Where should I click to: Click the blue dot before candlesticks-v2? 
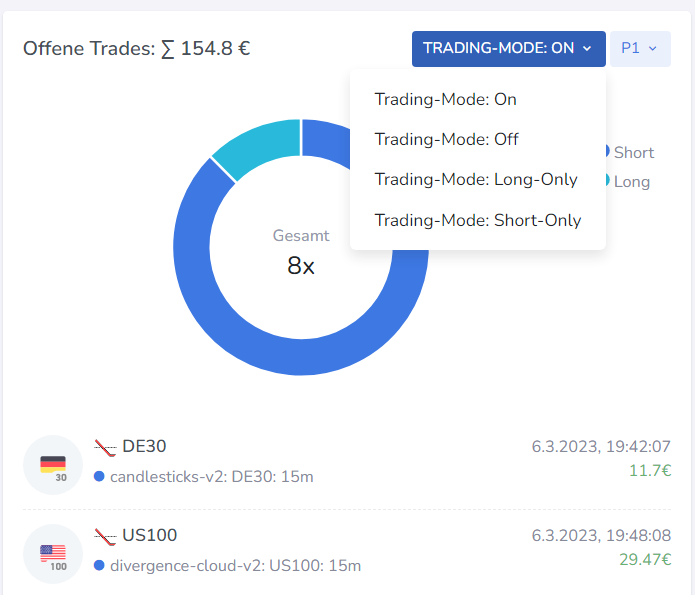click(99, 477)
